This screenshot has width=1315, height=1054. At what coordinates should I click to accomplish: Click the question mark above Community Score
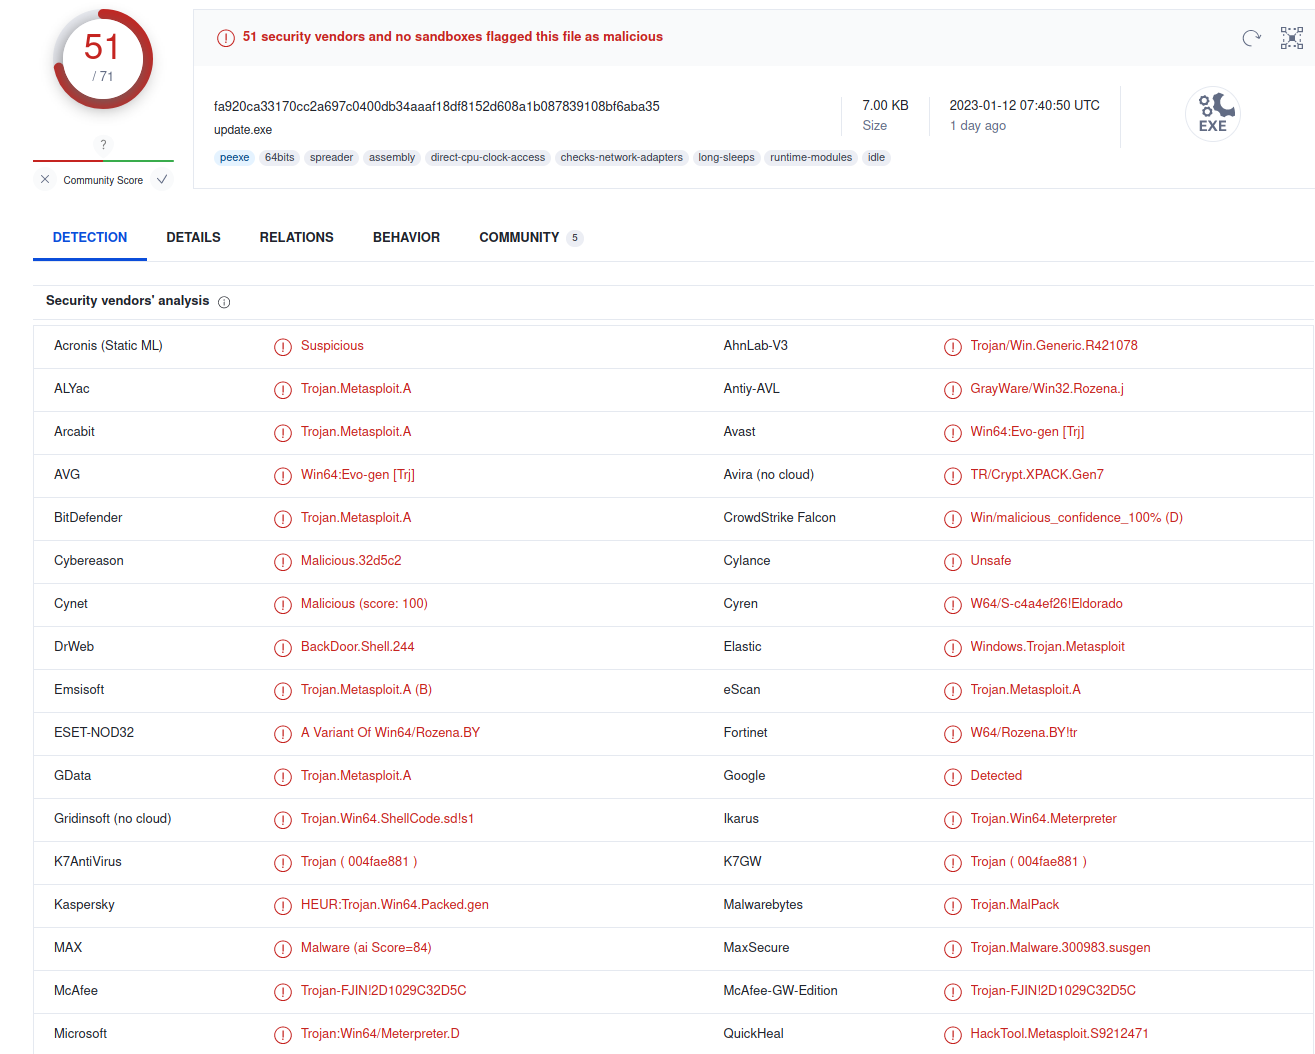(x=103, y=145)
